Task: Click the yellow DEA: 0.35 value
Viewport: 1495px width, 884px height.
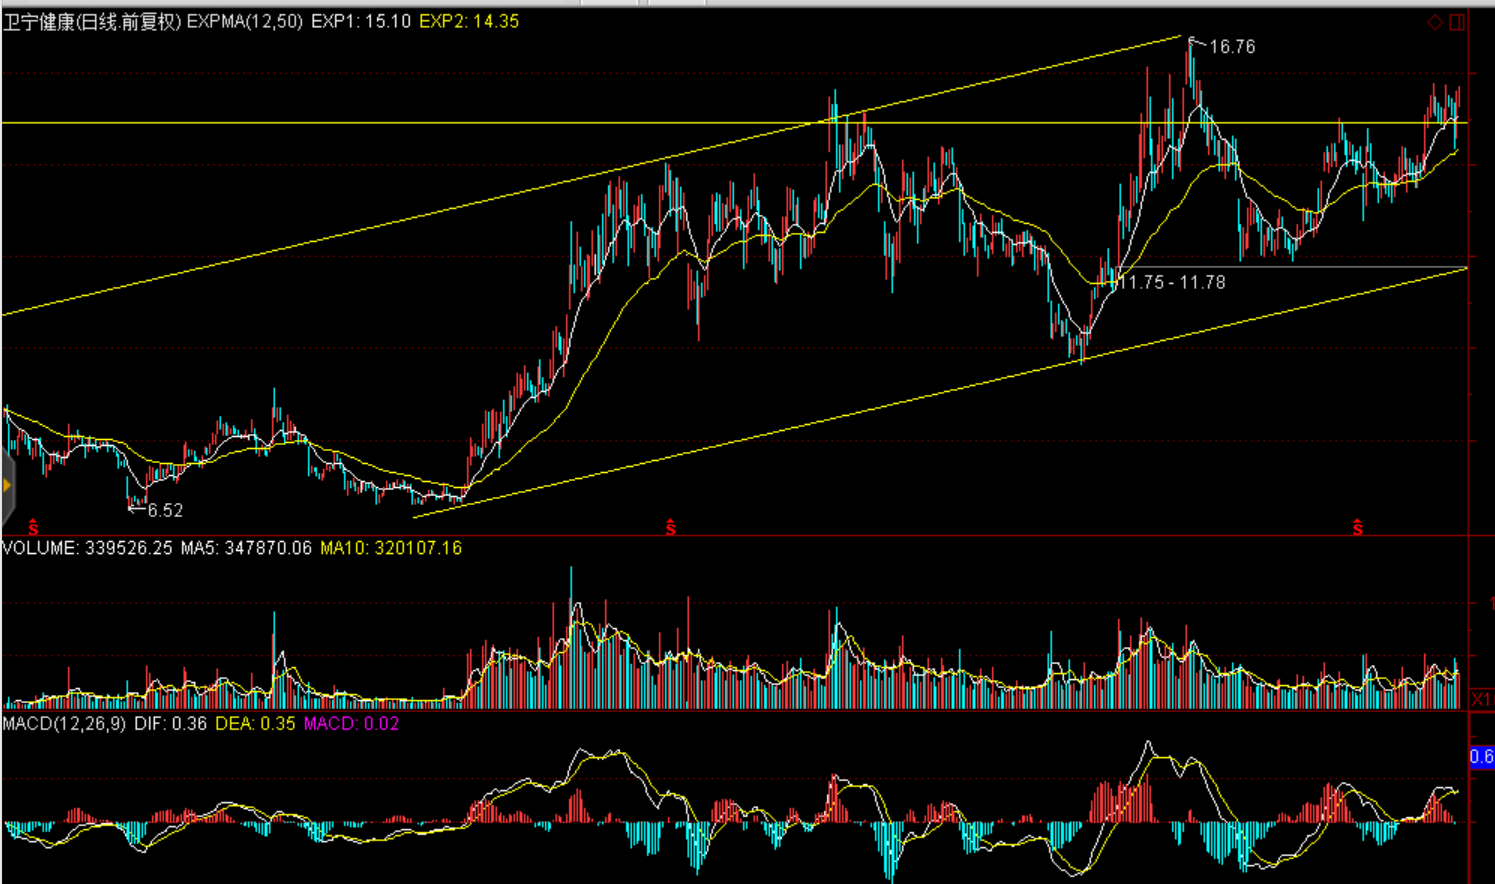Action: [x=255, y=723]
